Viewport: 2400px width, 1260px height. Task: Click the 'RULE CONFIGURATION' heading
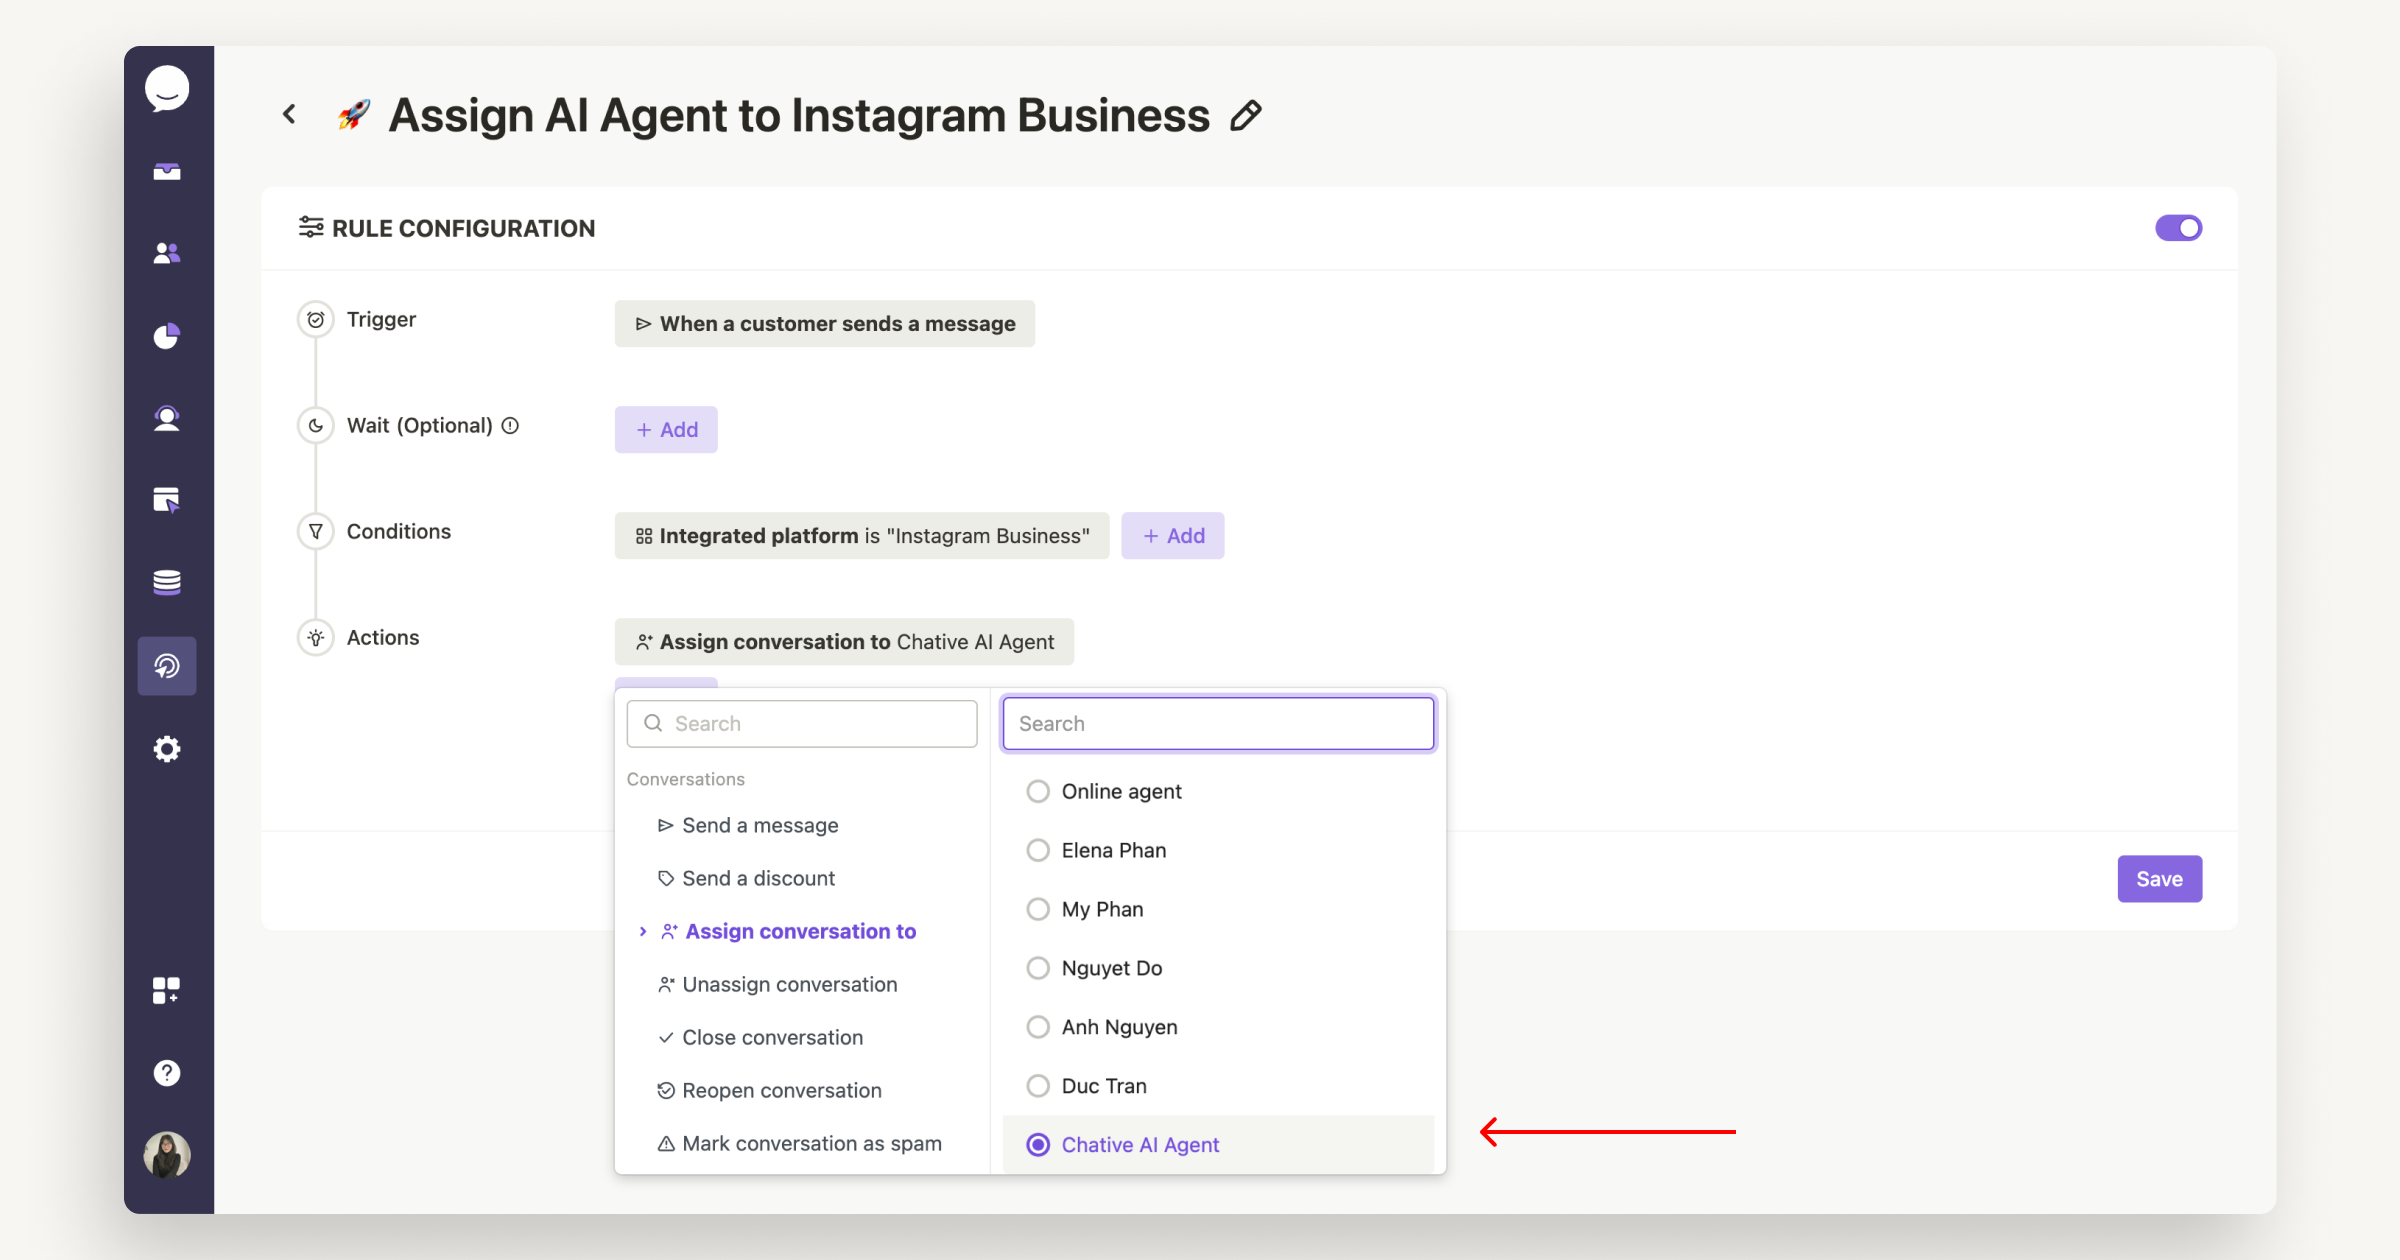pos(463,229)
